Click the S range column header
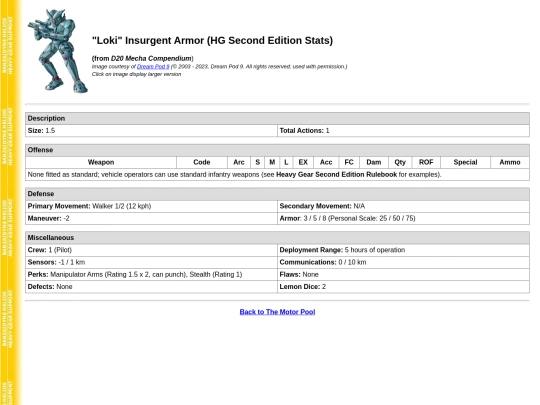The image size is (540, 405). pos(257,162)
